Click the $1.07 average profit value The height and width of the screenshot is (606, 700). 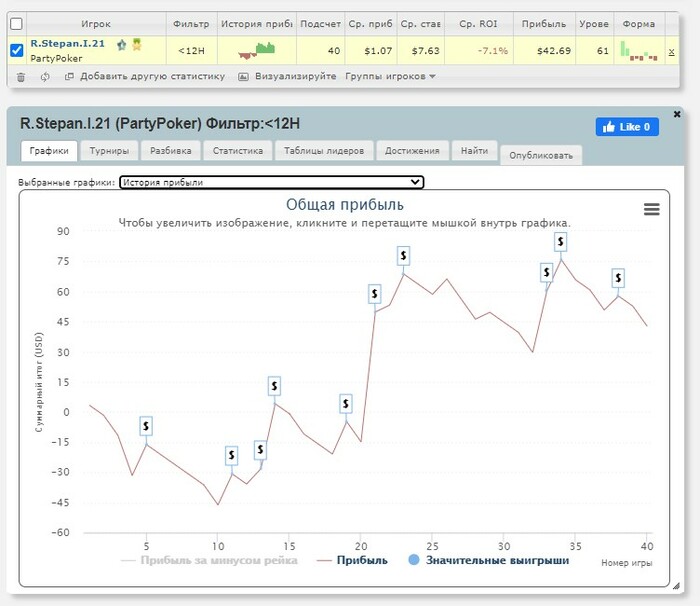(x=378, y=51)
